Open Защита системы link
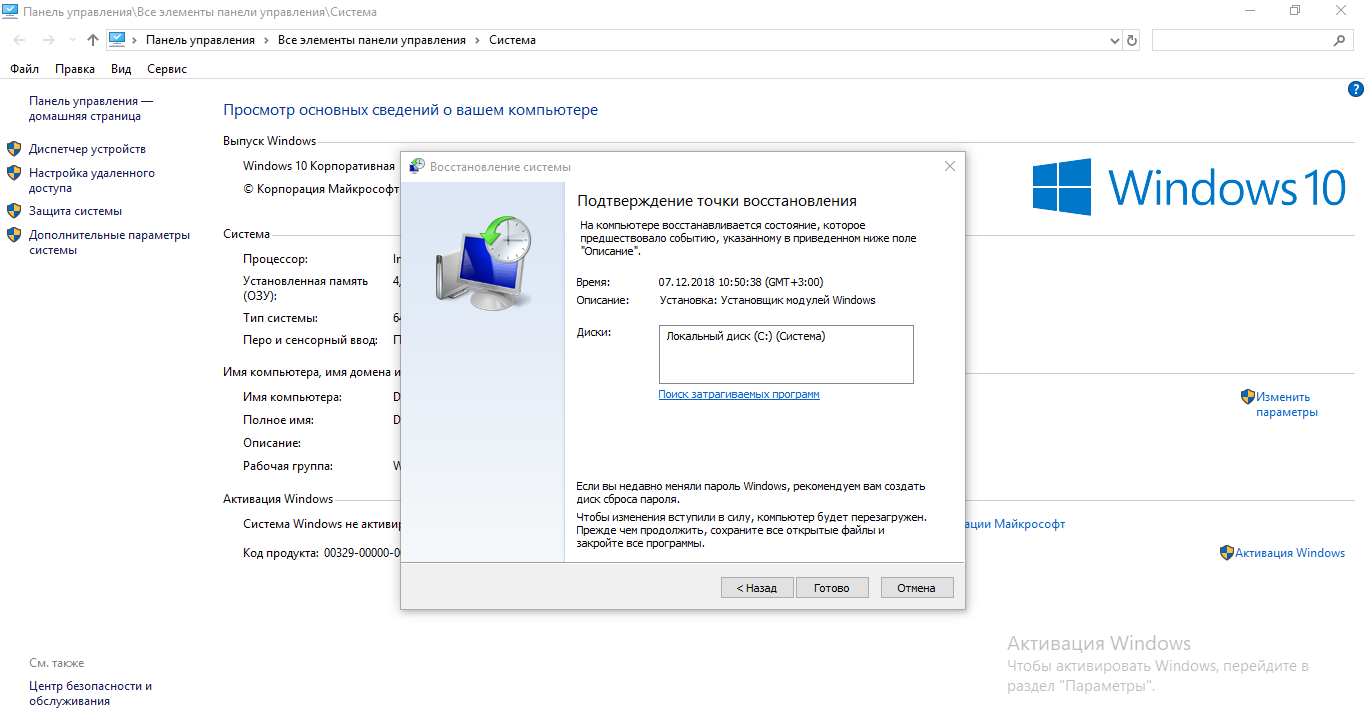The height and width of the screenshot is (718, 1365). 75,211
